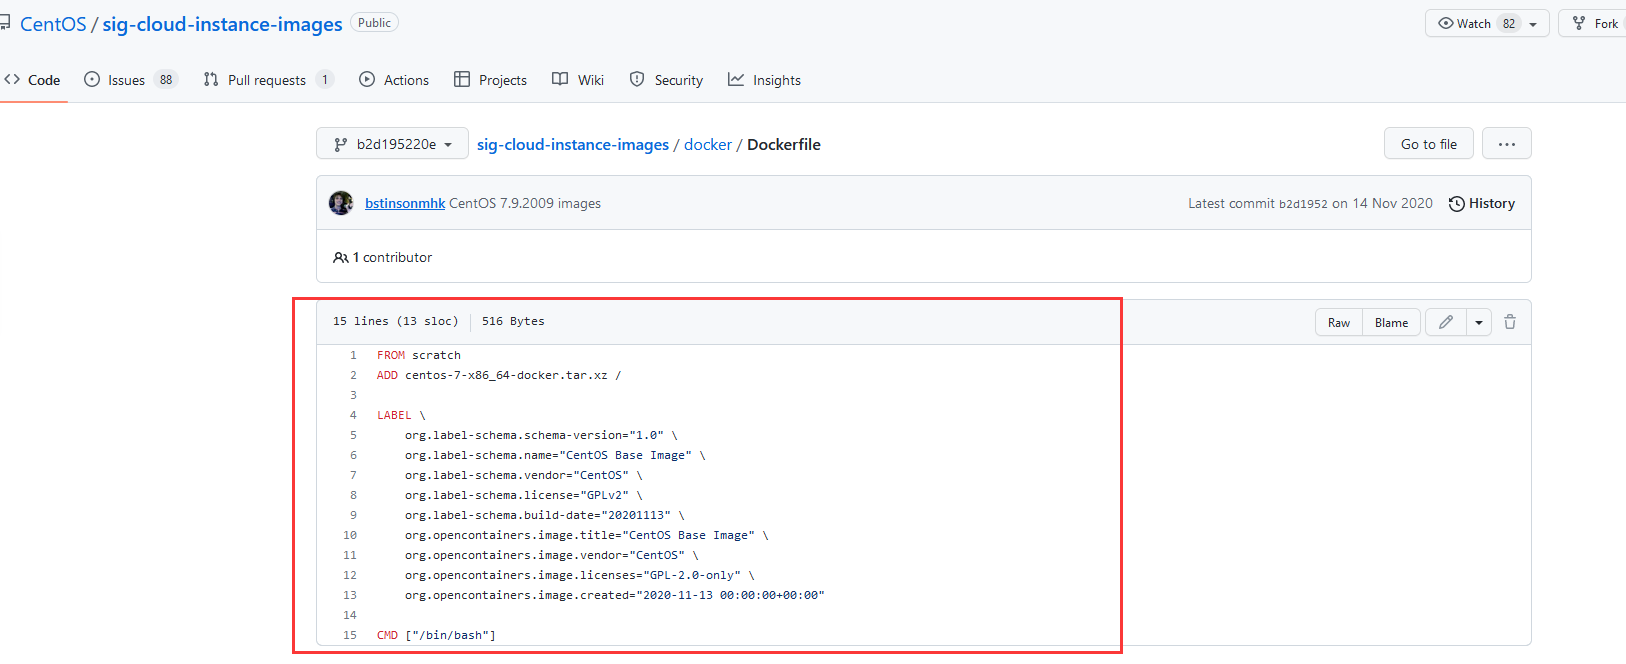Click the 1 contributor label
The image size is (1626, 664).
tap(383, 257)
